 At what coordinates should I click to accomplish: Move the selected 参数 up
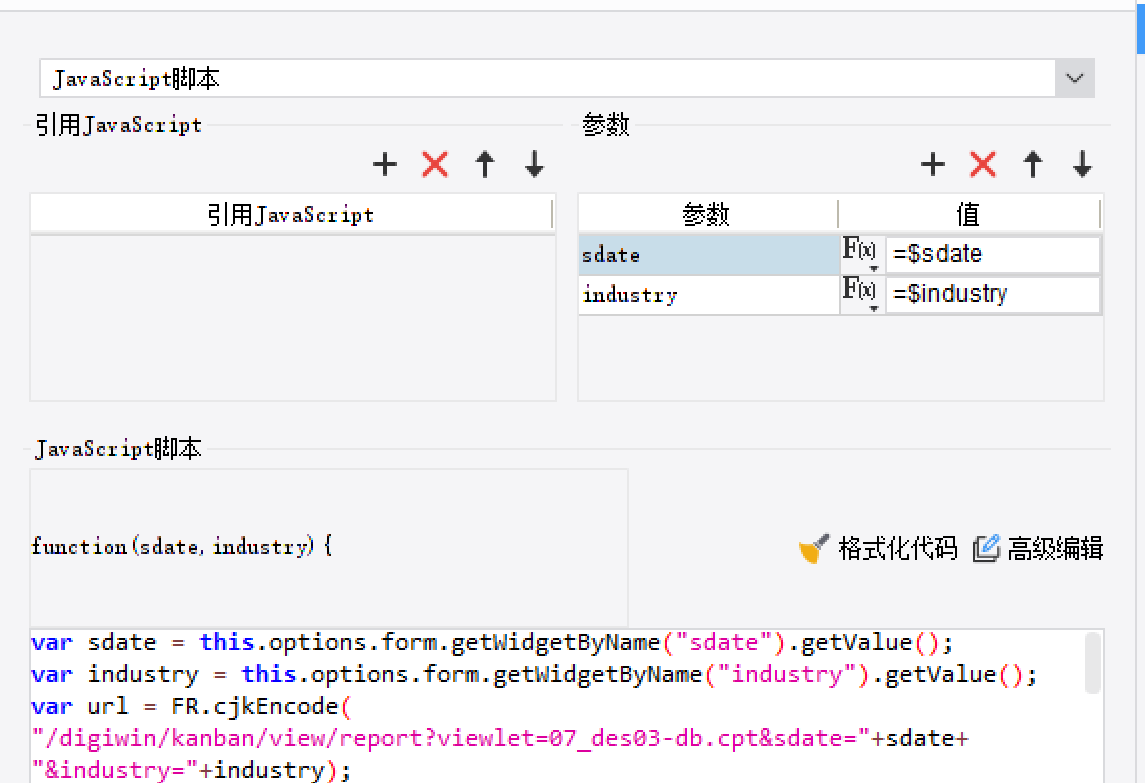1033,164
